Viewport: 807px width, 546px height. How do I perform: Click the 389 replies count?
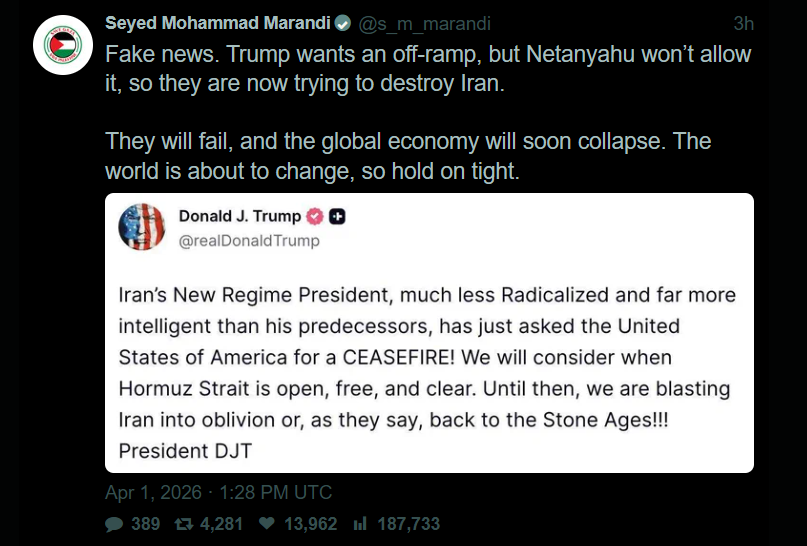145,524
